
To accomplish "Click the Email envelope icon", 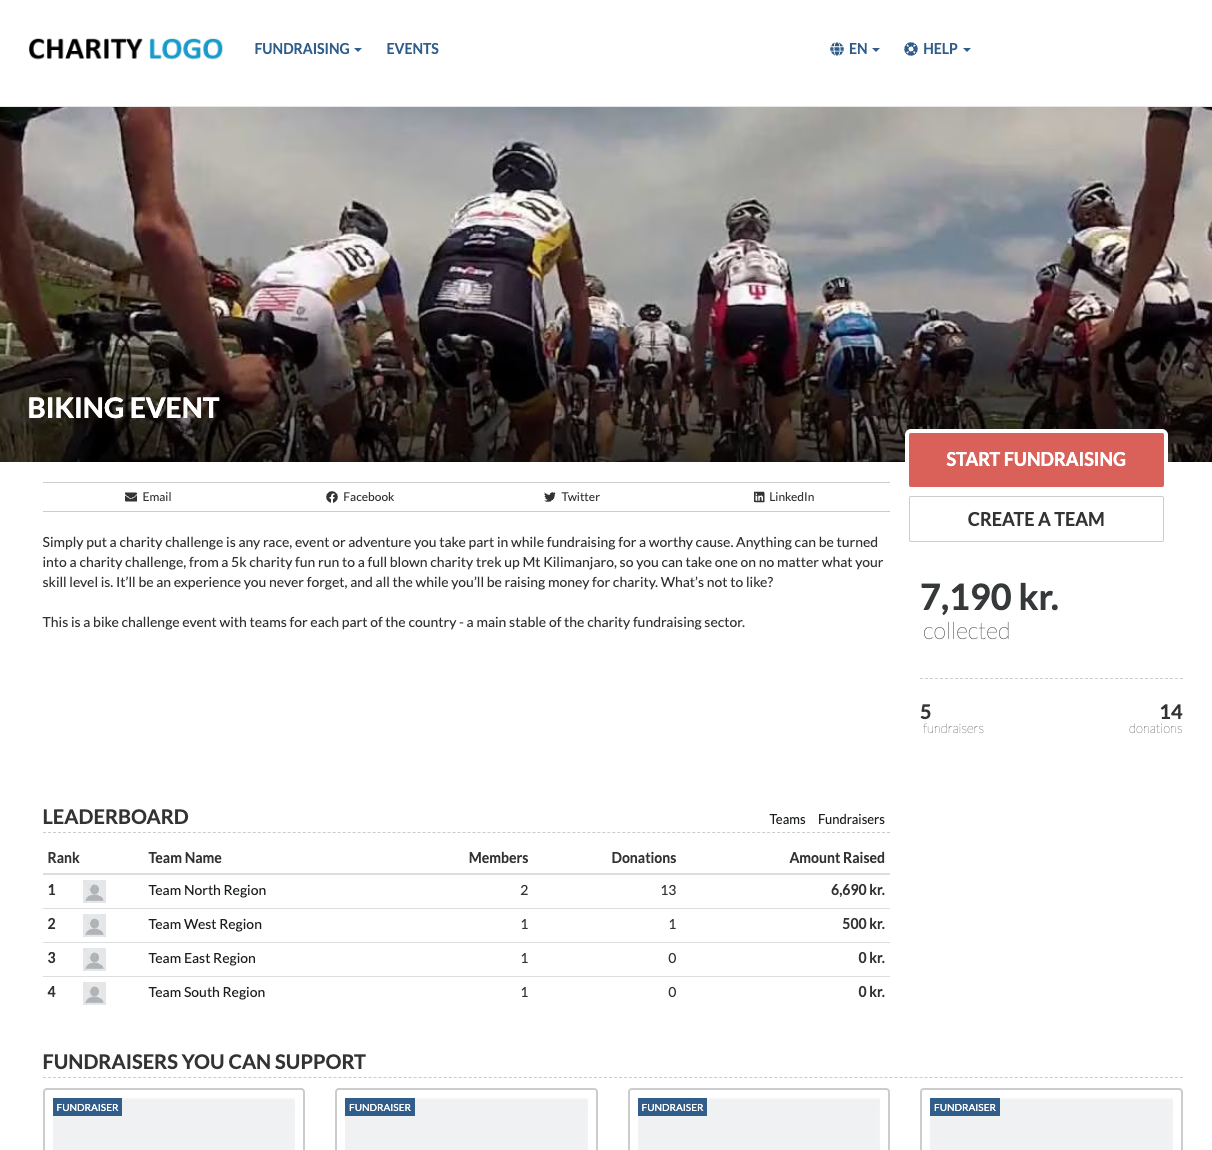I will click(x=131, y=497).
